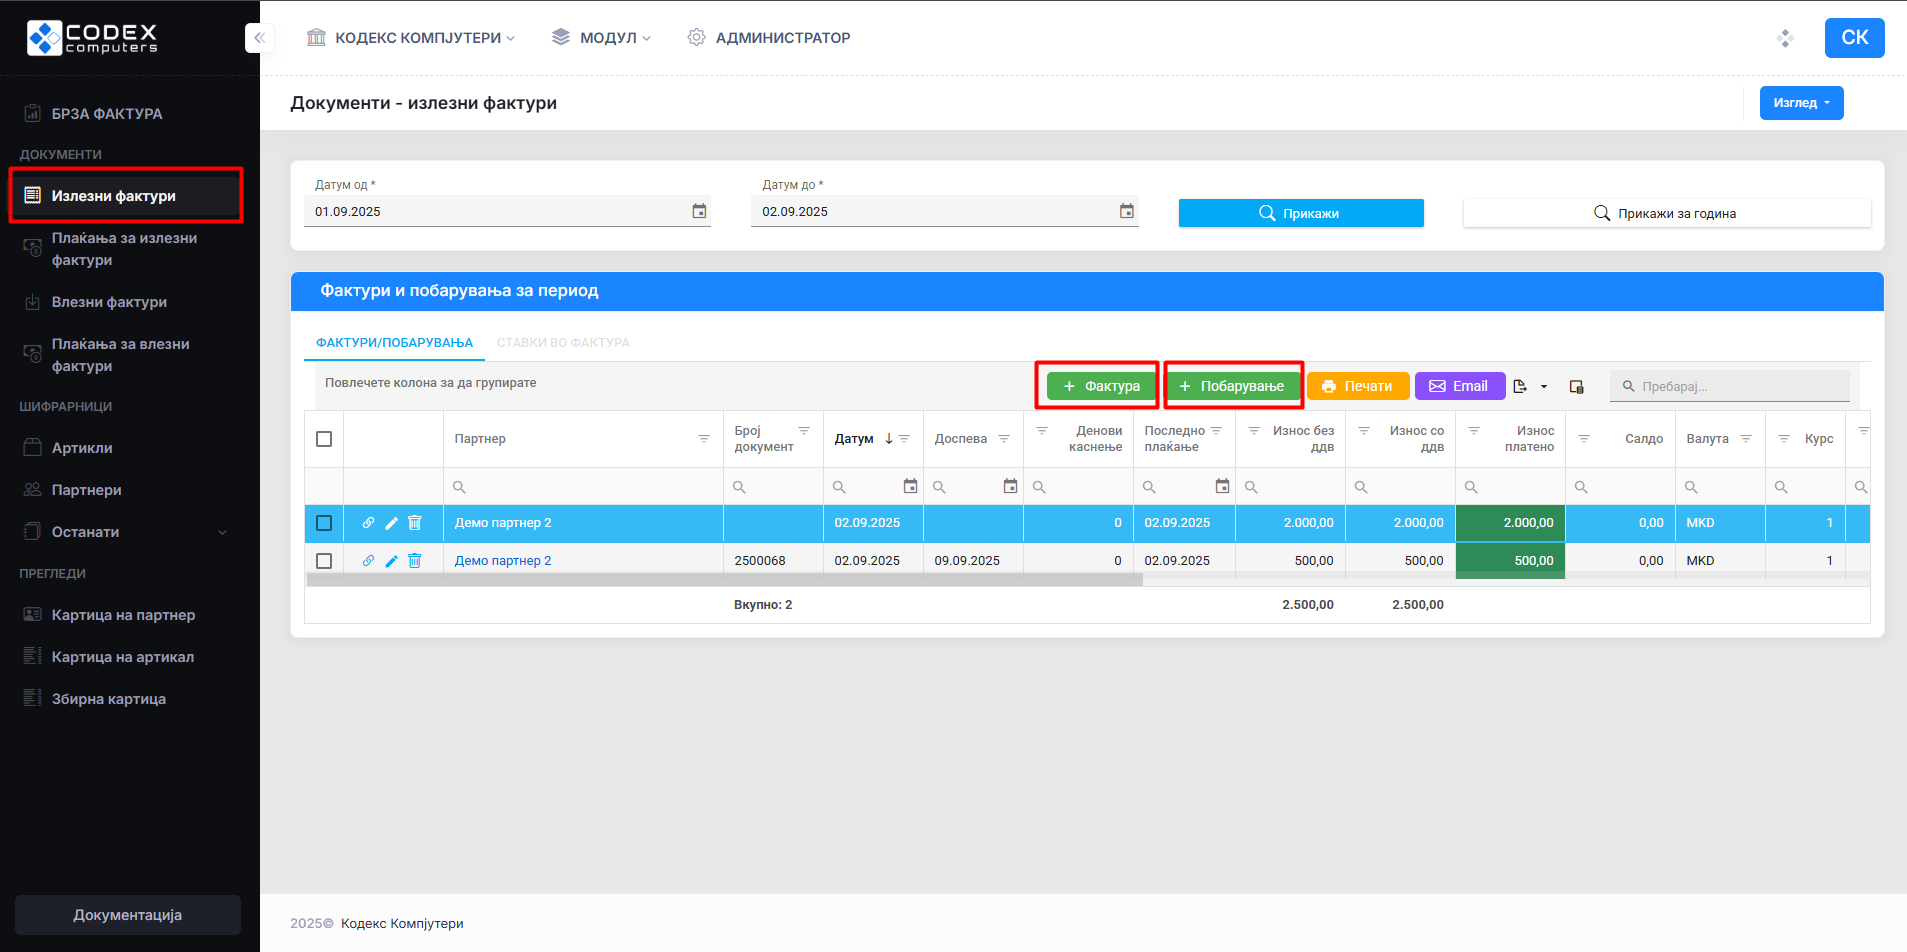Screen dimensions: 1907x952
Task: Click the edit pencil icon in first row
Action: (391, 523)
